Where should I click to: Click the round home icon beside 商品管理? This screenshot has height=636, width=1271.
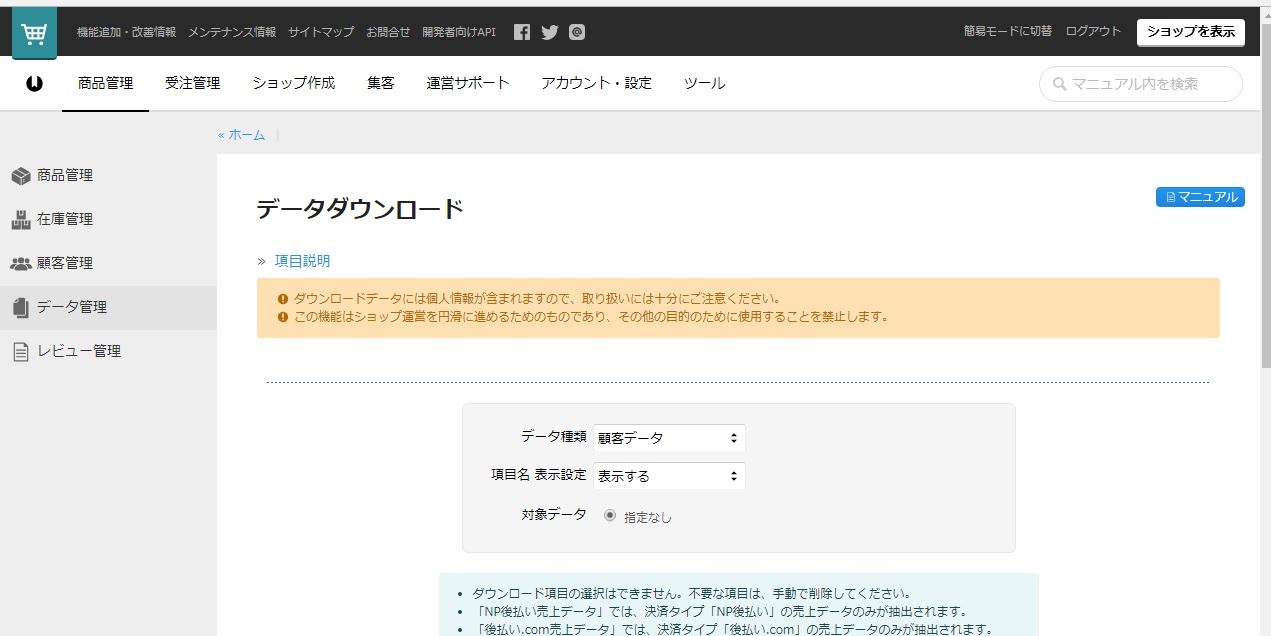coord(35,83)
